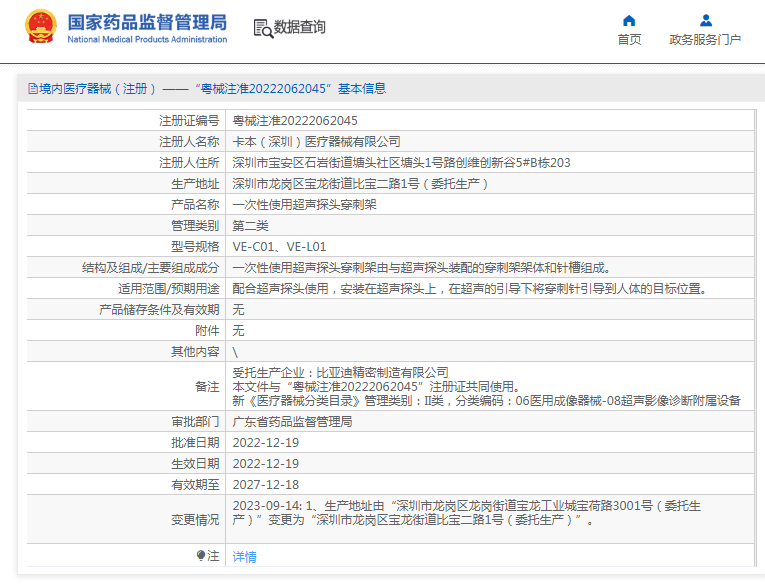Click the 数据查询 heading text

300,27
